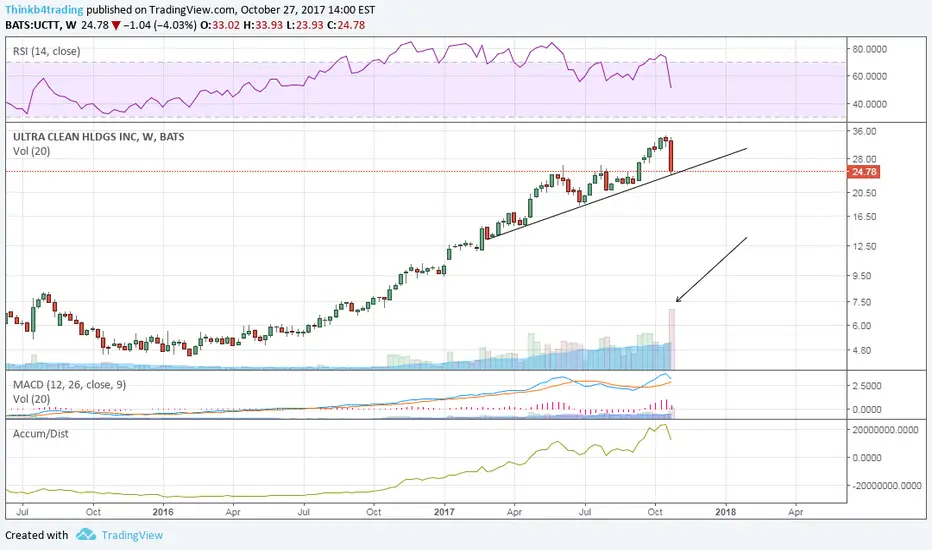Click the 0.0000 MACD axis label
Viewport: 932px width, 550px height.
click(867, 410)
